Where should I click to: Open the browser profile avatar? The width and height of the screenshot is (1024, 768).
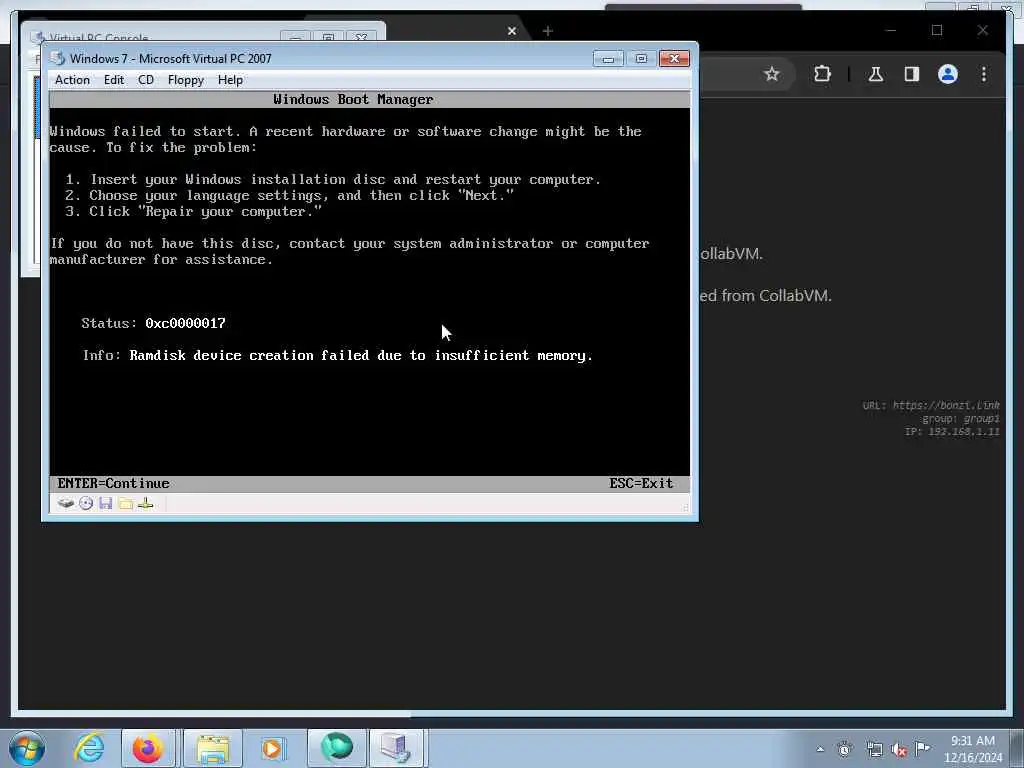[948, 74]
